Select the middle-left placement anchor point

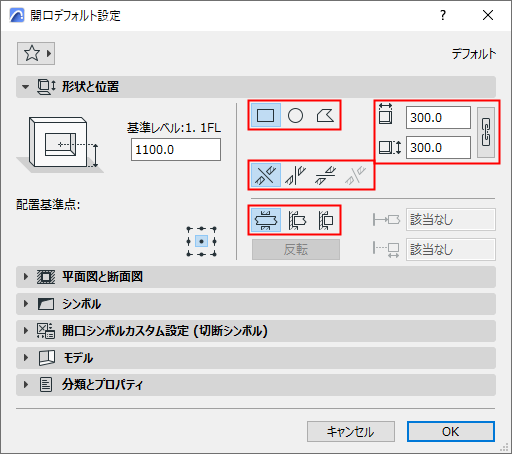pyautogui.click(x=189, y=241)
